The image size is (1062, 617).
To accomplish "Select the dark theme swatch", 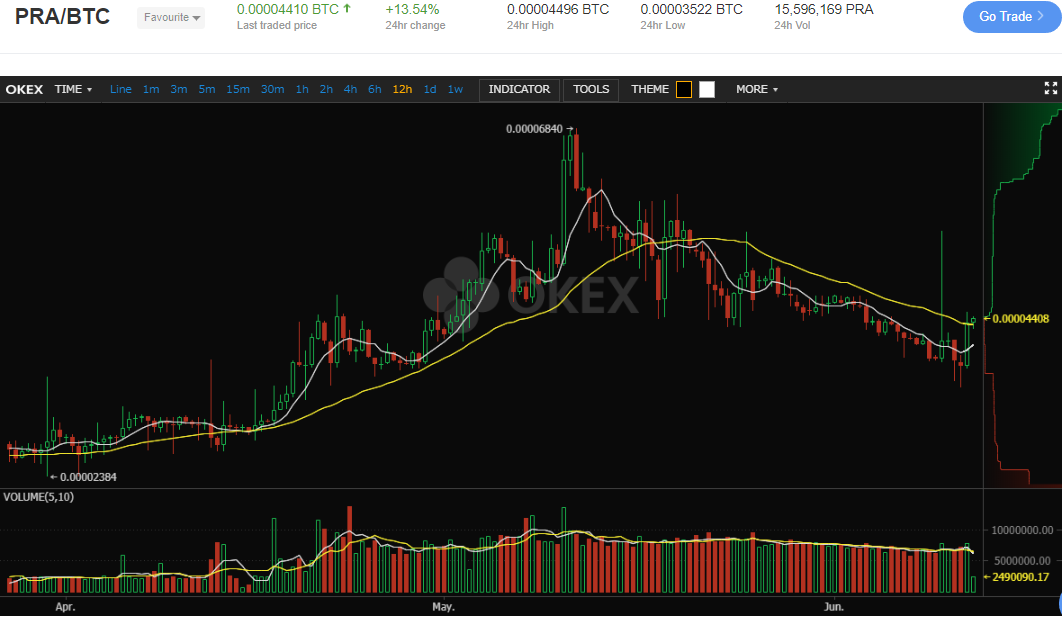I will click(684, 90).
